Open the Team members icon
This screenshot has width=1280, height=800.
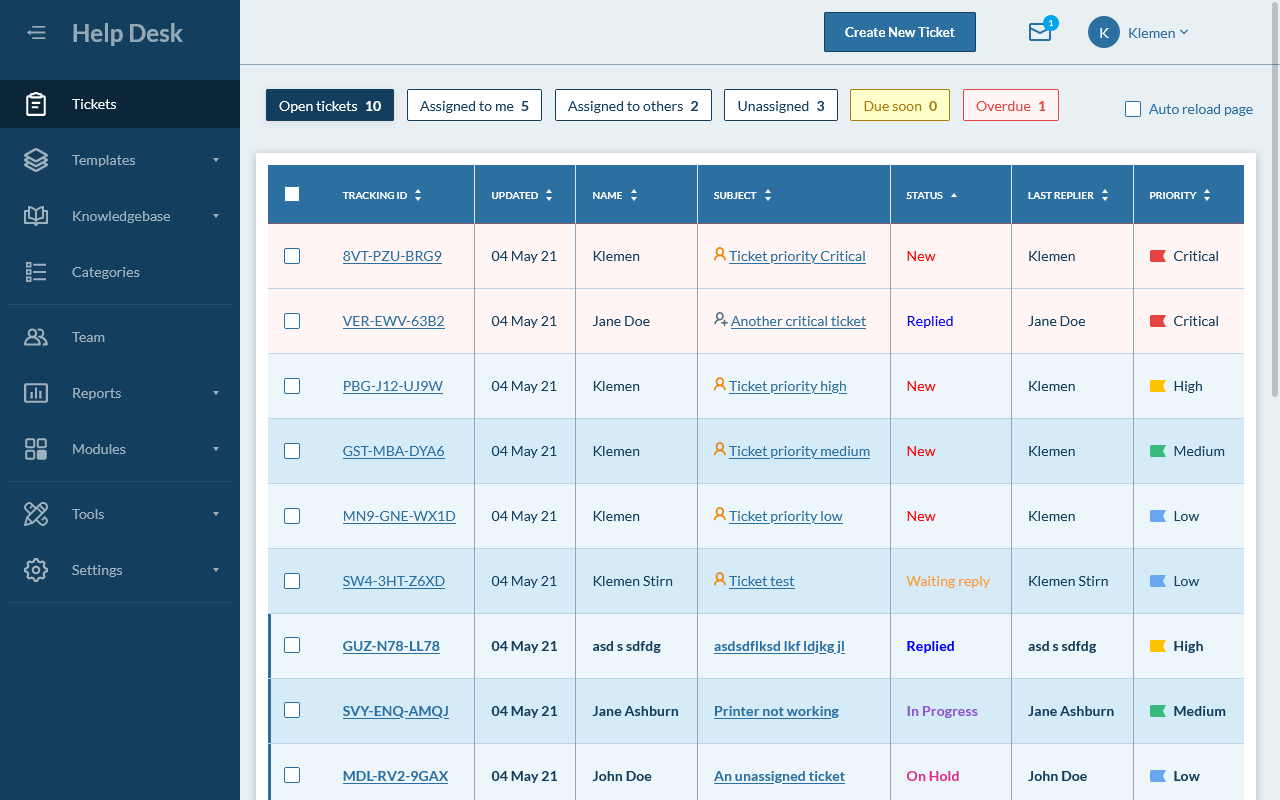[35, 337]
